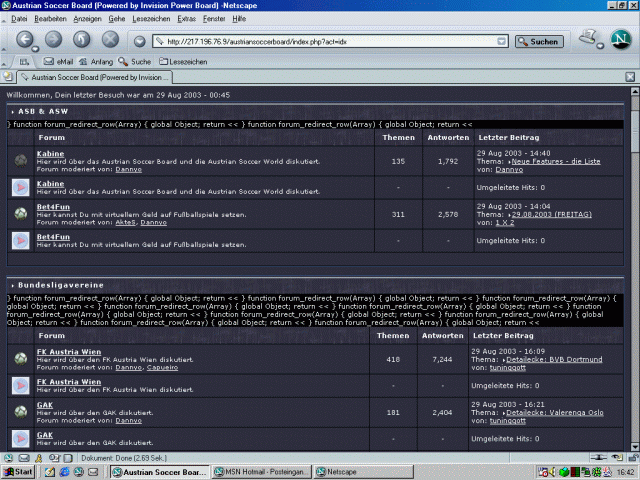Click the Anfang home shortcut
This screenshot has width=640, height=480.
(x=96, y=62)
